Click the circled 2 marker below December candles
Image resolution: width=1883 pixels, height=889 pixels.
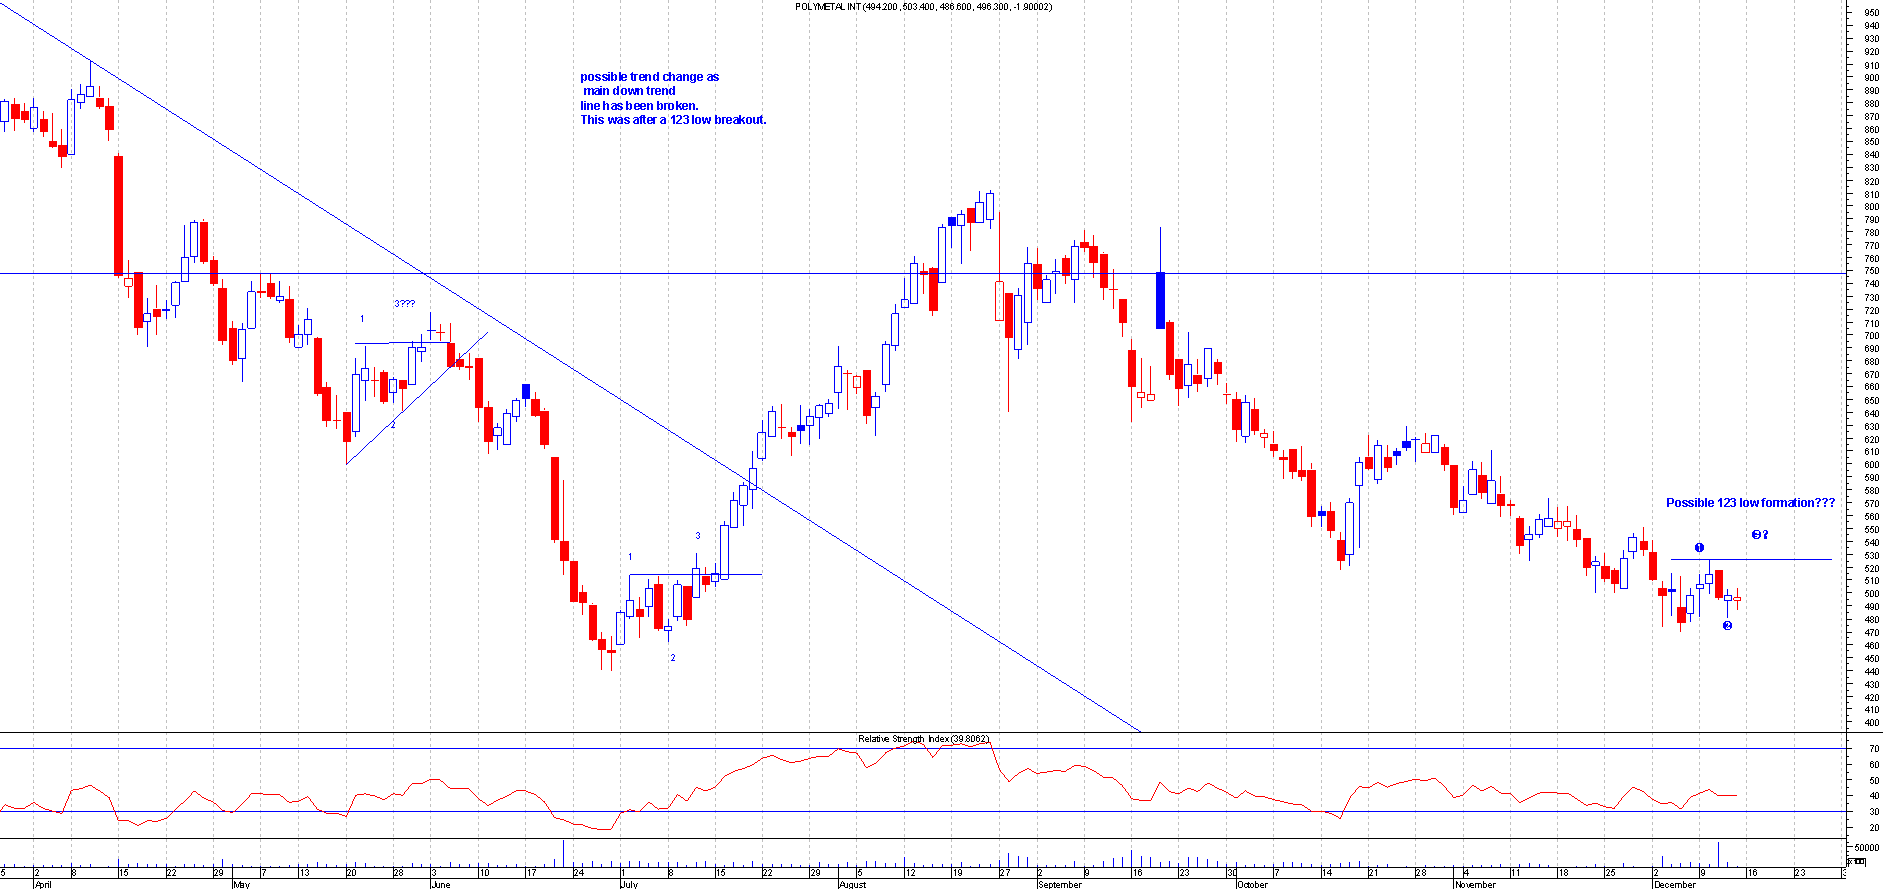1727,626
